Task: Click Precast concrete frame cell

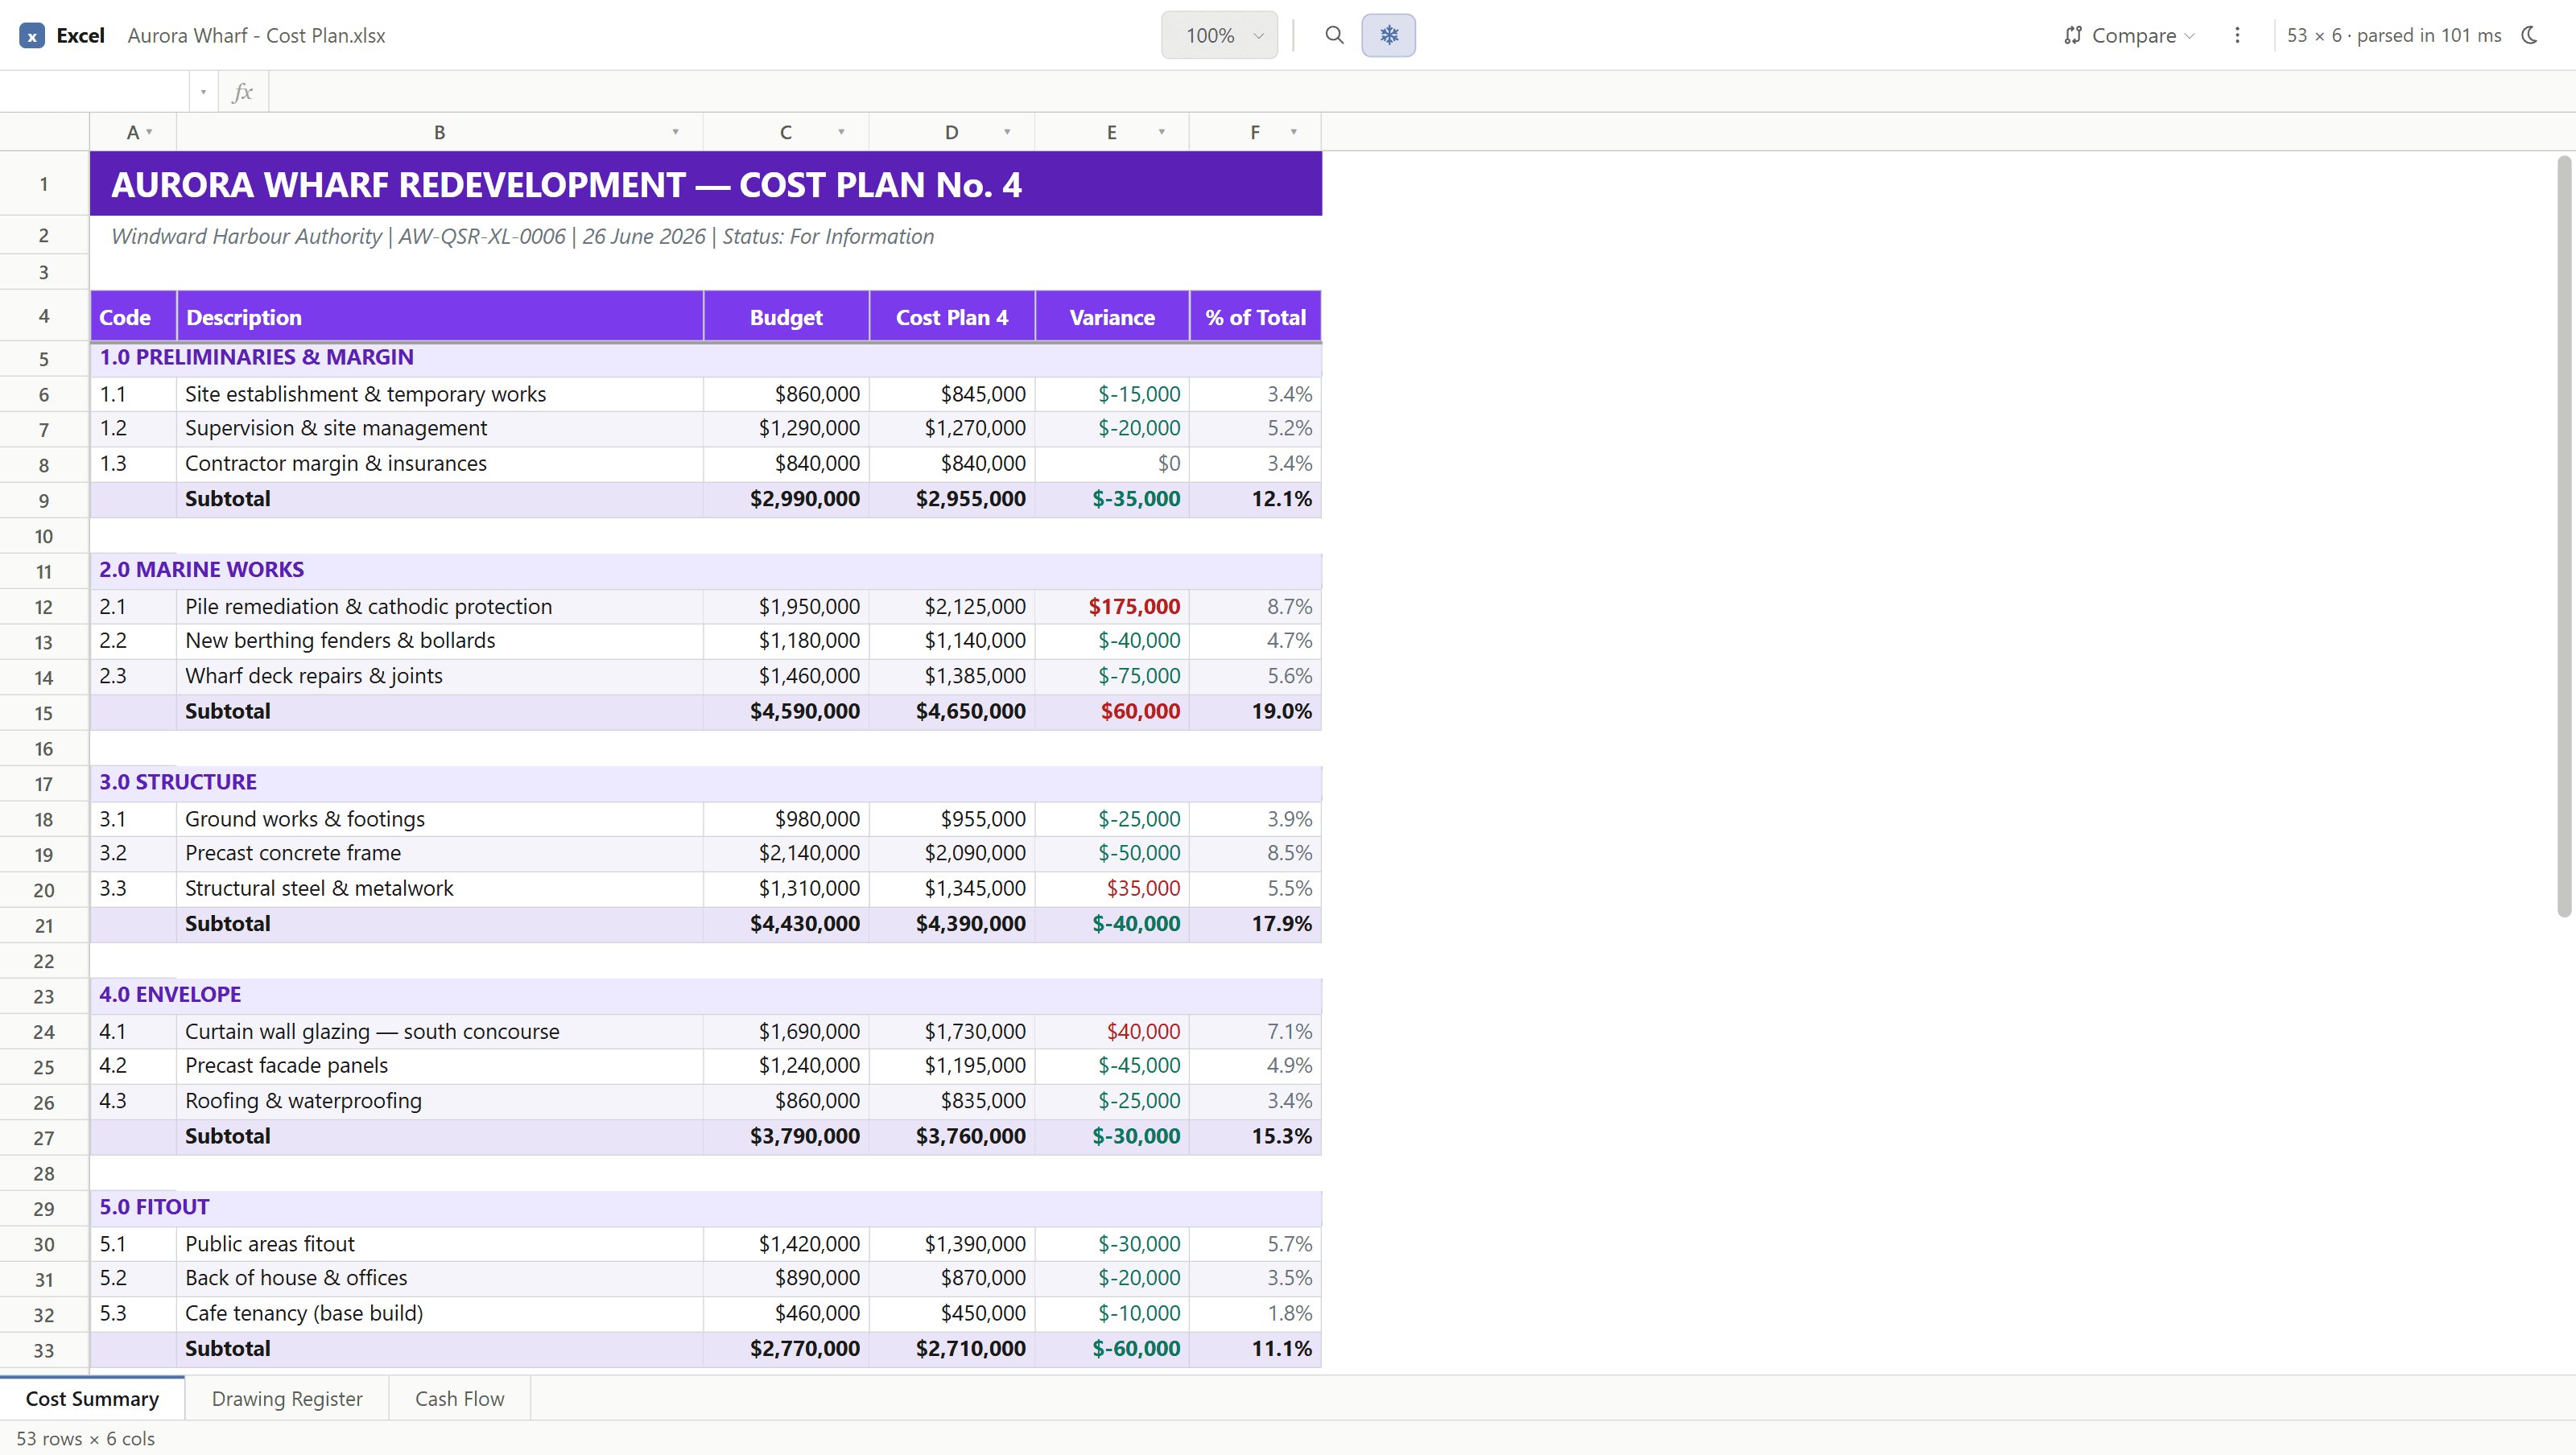Action: pos(440,853)
